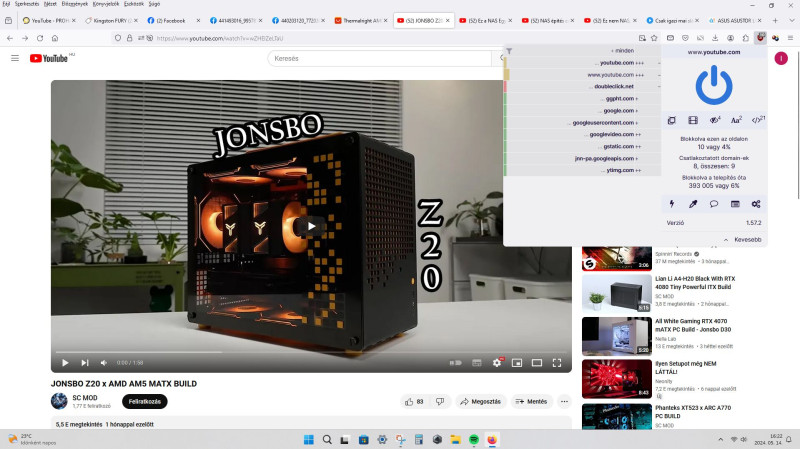The image size is (800, 449).
Task: Open Firefox account icon in toolbar
Action: click(x=730, y=38)
